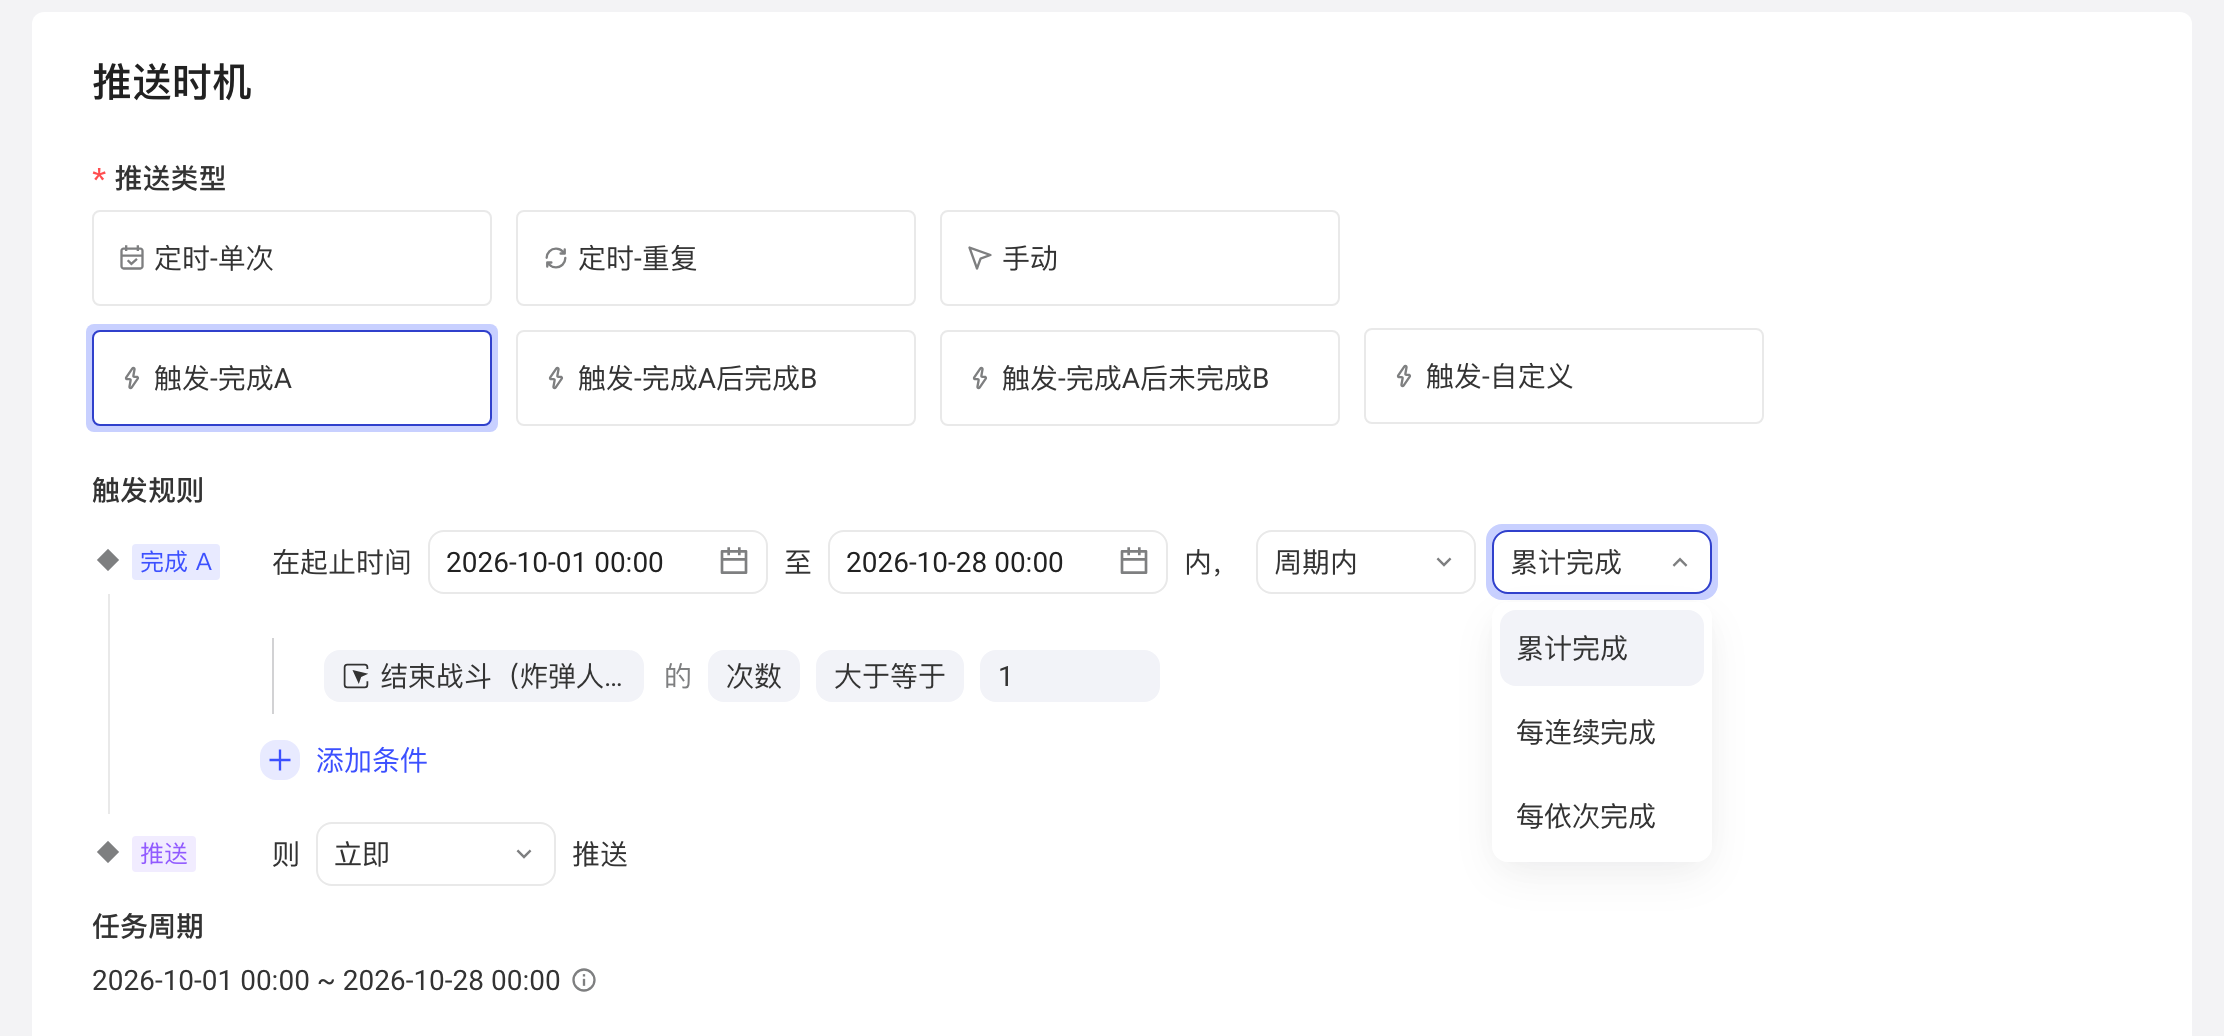
Task: Click the 完成 A tag
Action: [x=176, y=562]
